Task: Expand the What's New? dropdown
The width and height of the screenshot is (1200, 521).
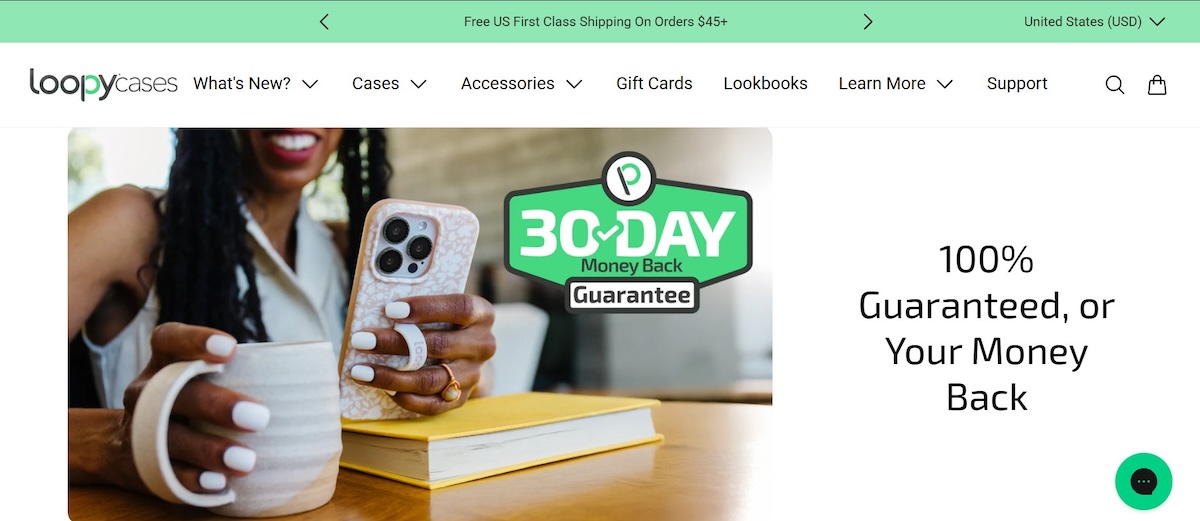Action: pyautogui.click(x=256, y=84)
